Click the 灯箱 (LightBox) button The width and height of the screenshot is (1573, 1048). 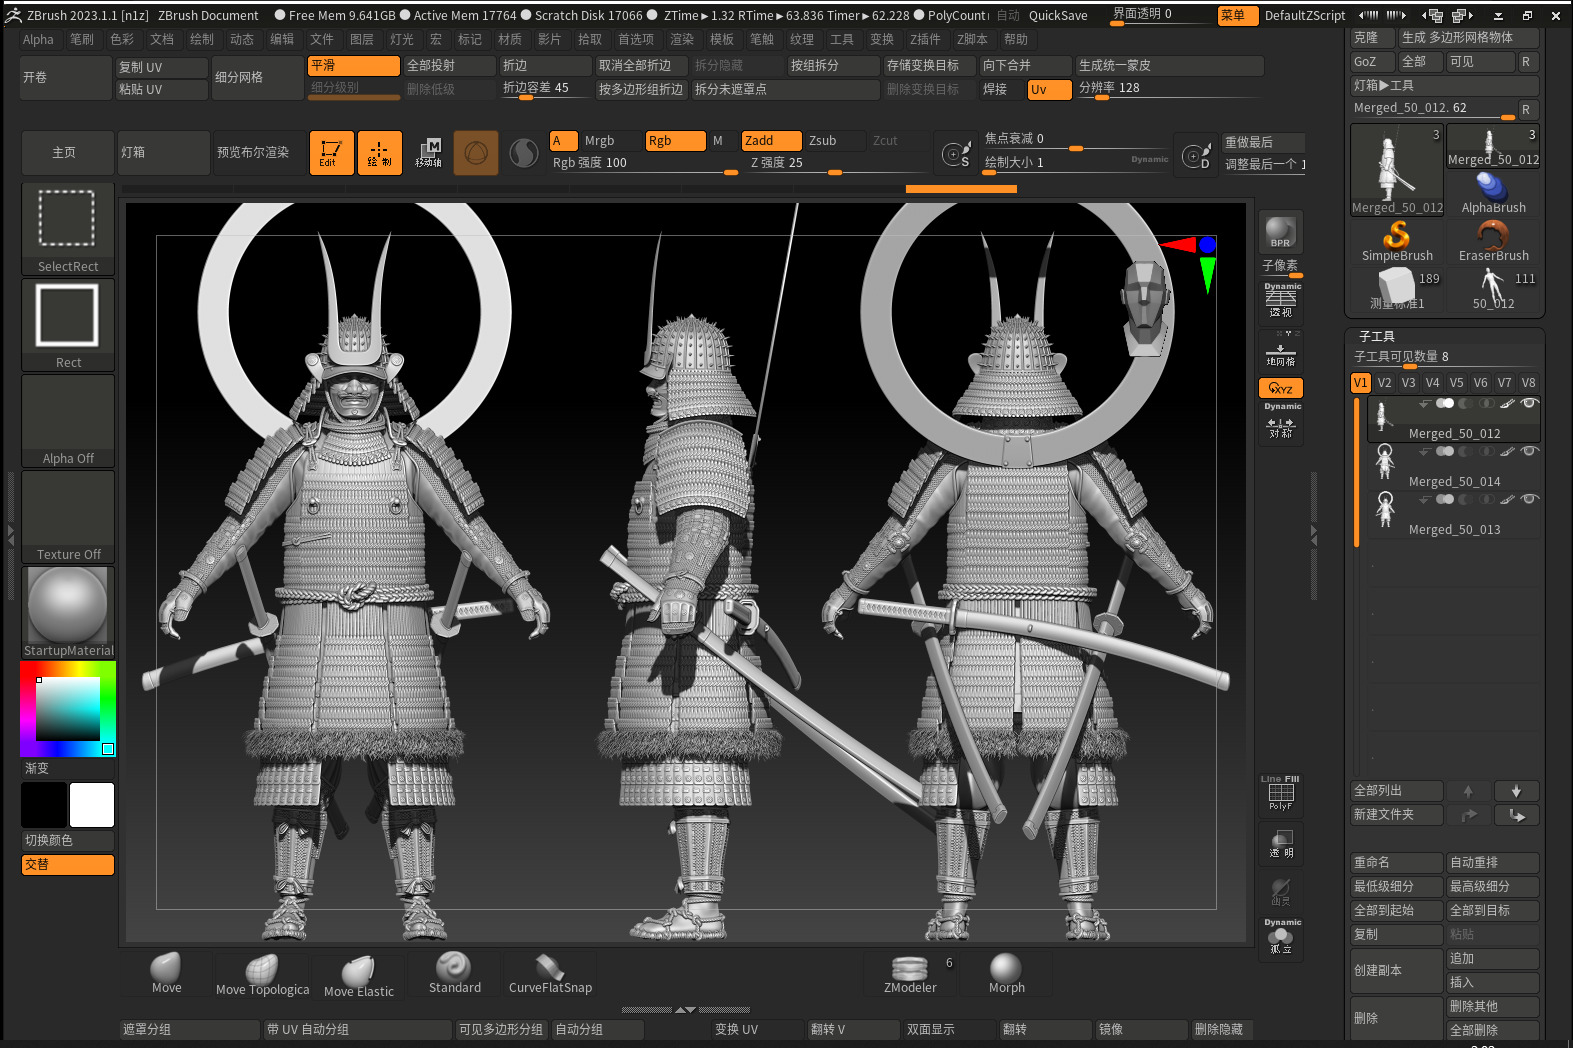coord(164,153)
